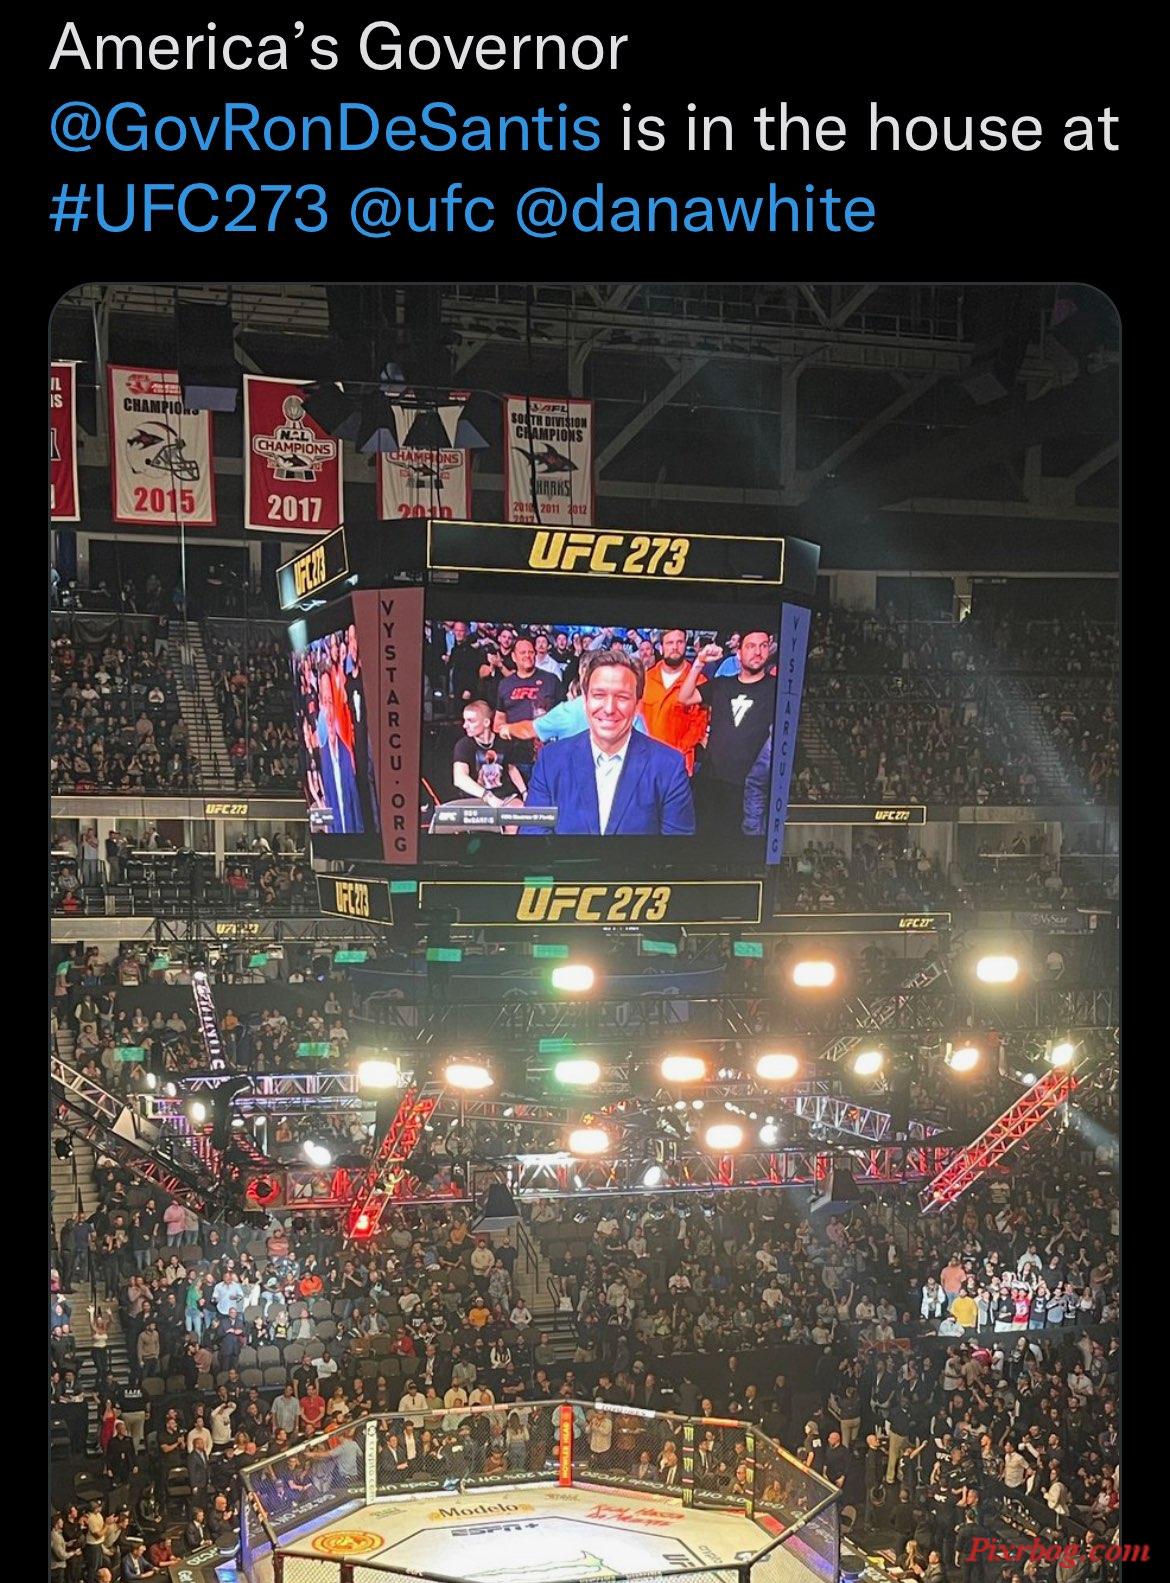The height and width of the screenshot is (1583, 1170).
Task: Click the Pixrbog.com watermark
Action: tap(1057, 1551)
